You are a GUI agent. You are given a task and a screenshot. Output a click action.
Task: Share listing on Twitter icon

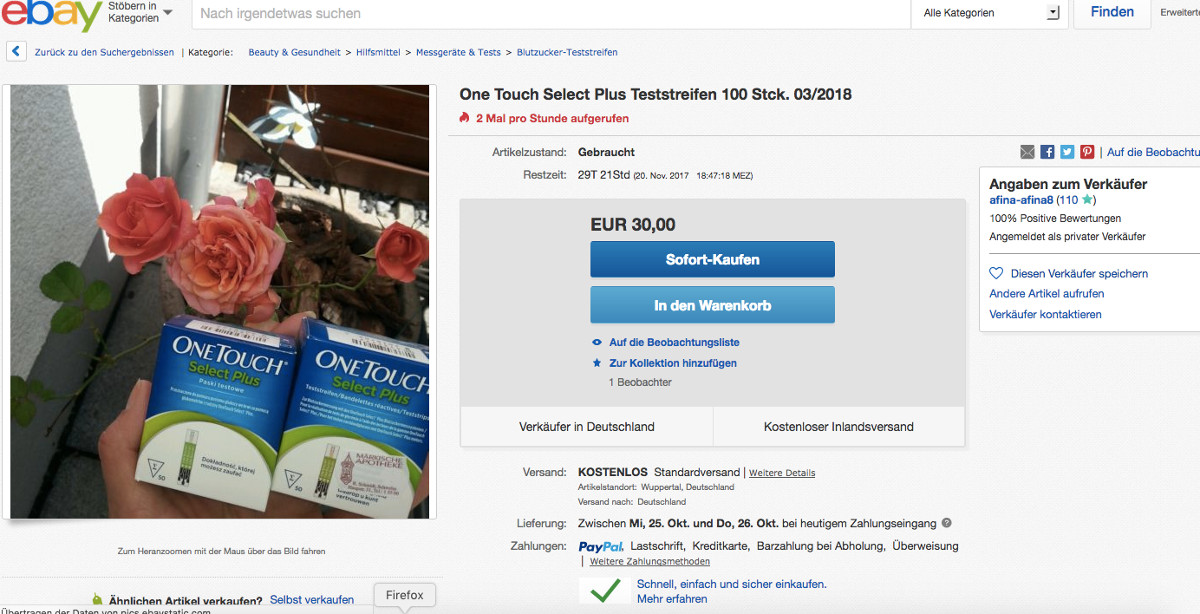[x=1067, y=152]
